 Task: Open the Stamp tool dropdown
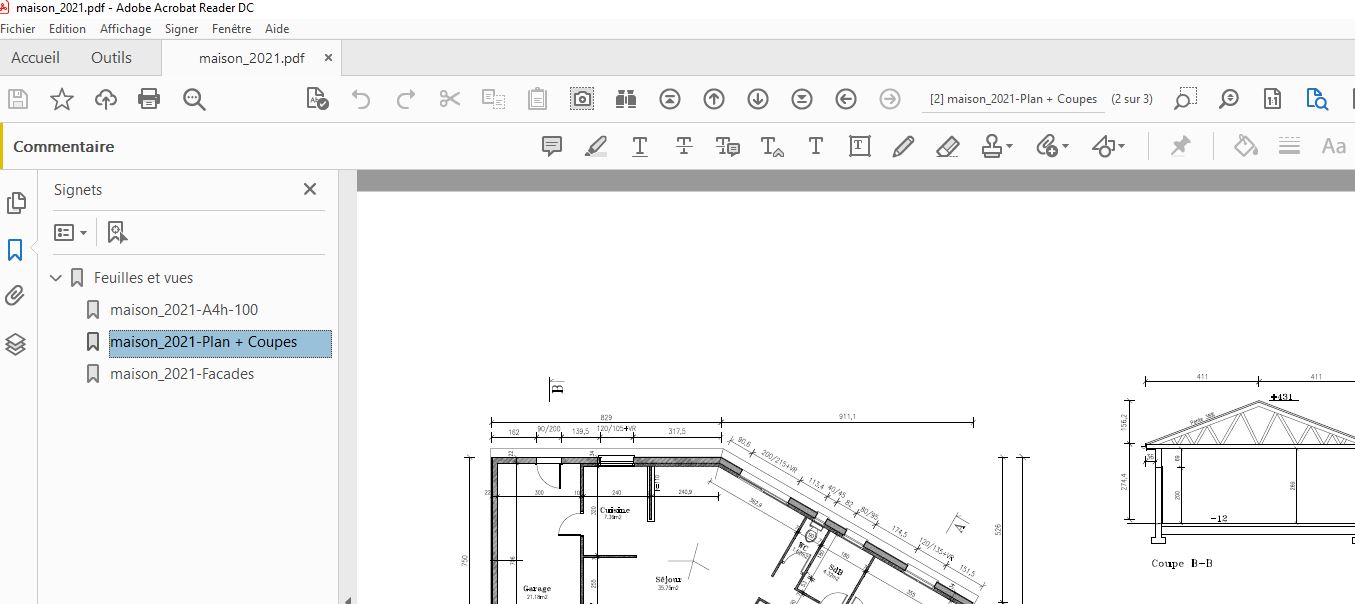996,147
